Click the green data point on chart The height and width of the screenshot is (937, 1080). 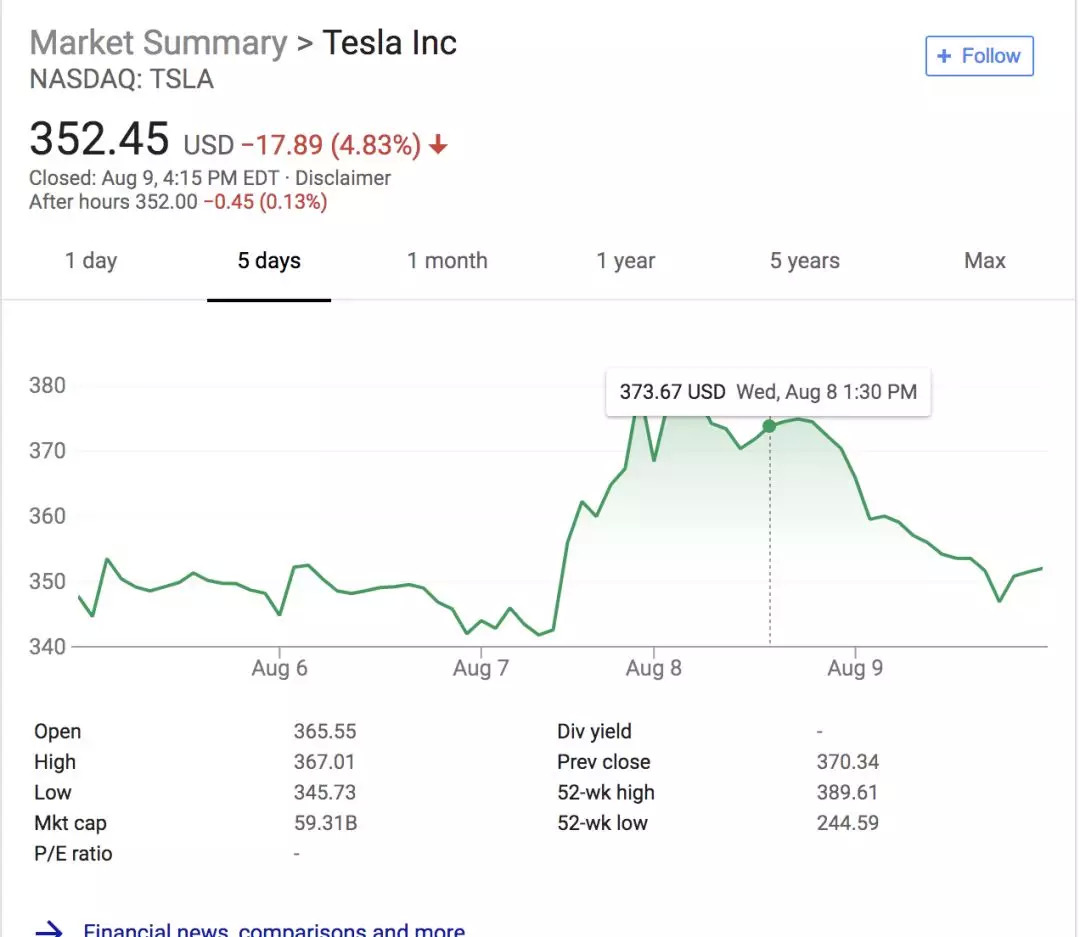click(x=769, y=426)
